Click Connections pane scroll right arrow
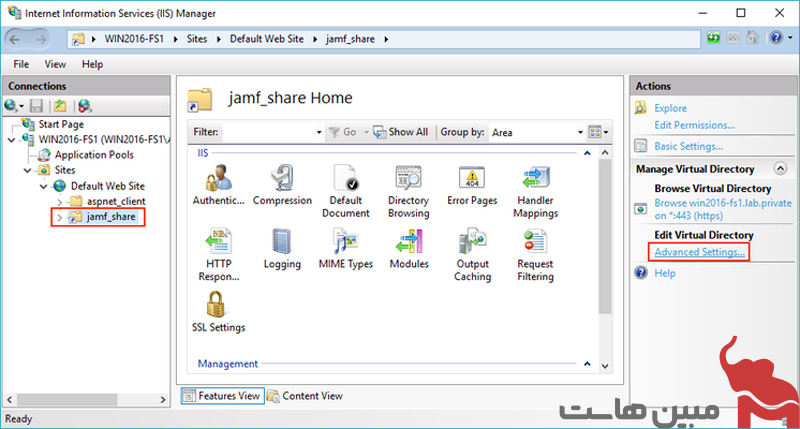800x429 pixels. [163, 399]
